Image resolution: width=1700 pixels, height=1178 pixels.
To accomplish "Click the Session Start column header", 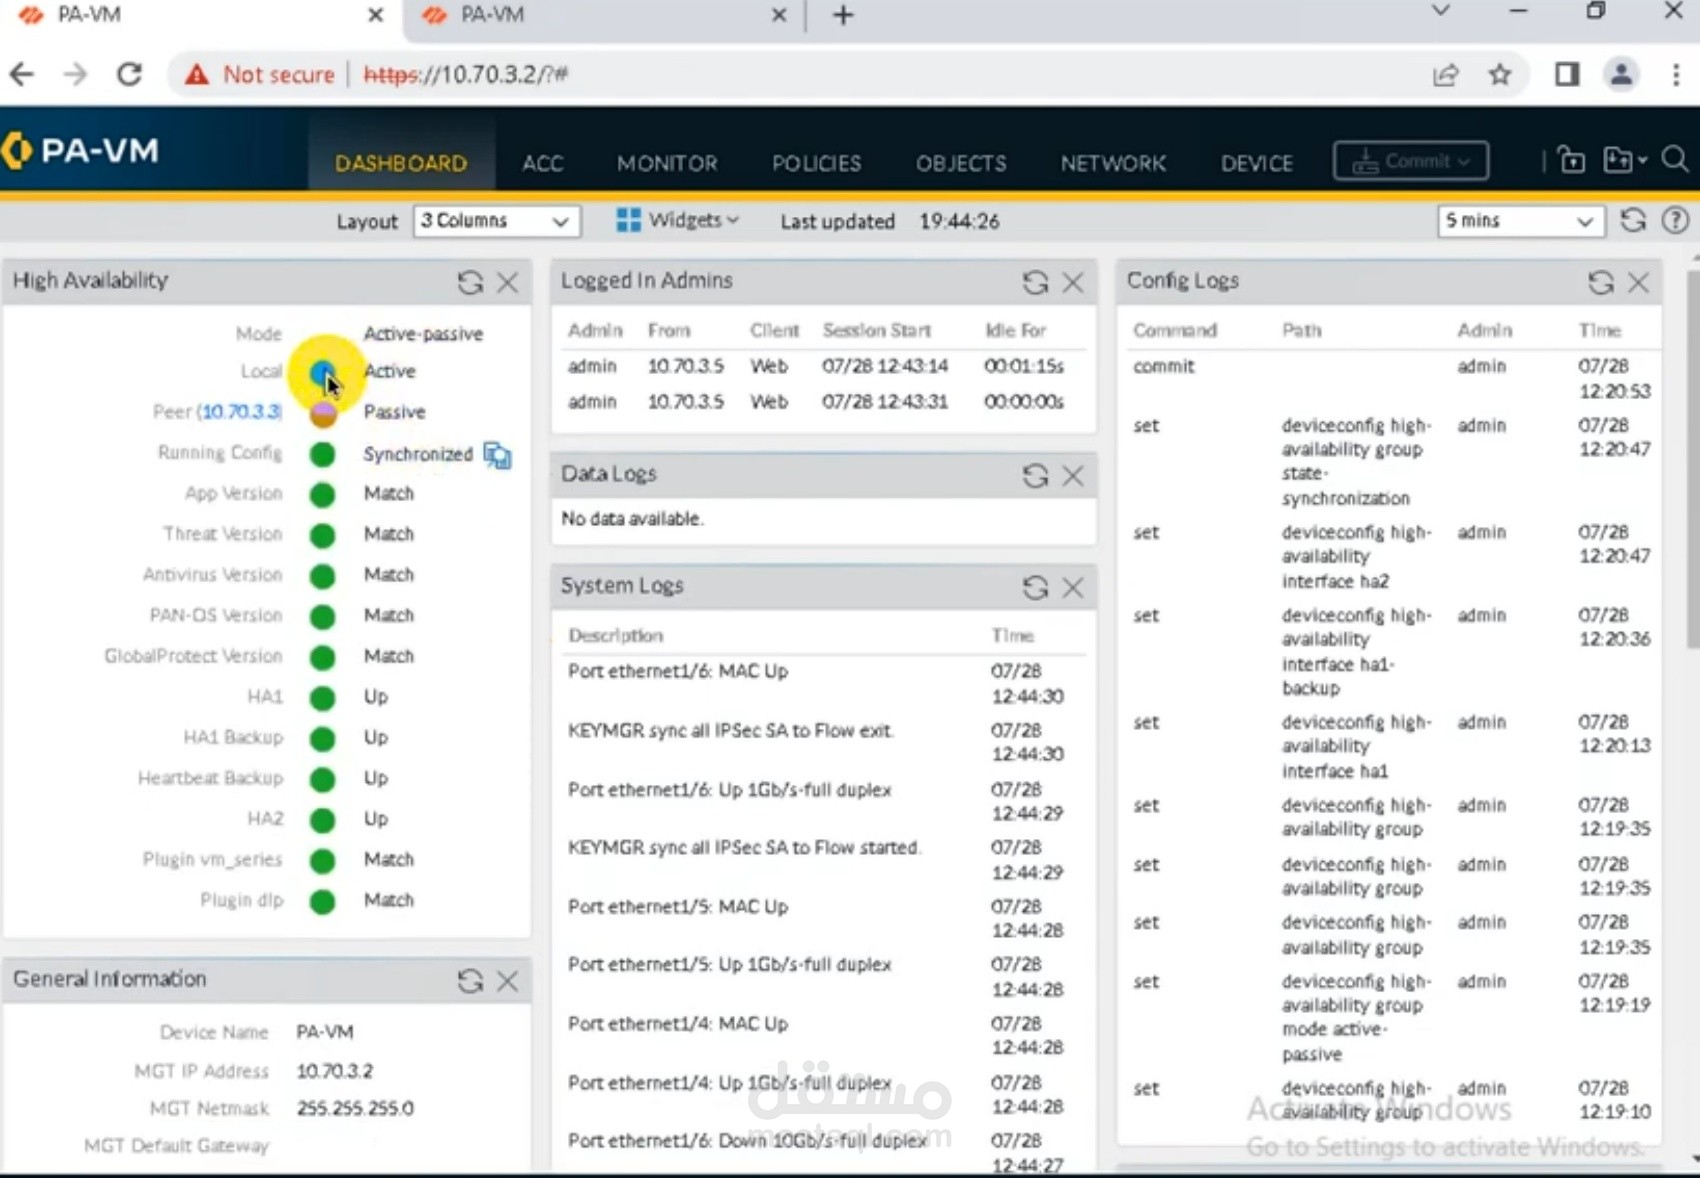I will pyautogui.click(x=876, y=330).
